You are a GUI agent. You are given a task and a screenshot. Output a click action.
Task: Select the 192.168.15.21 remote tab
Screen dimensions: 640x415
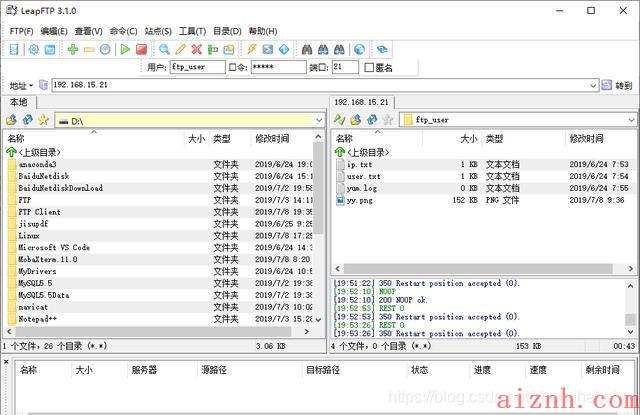362,102
